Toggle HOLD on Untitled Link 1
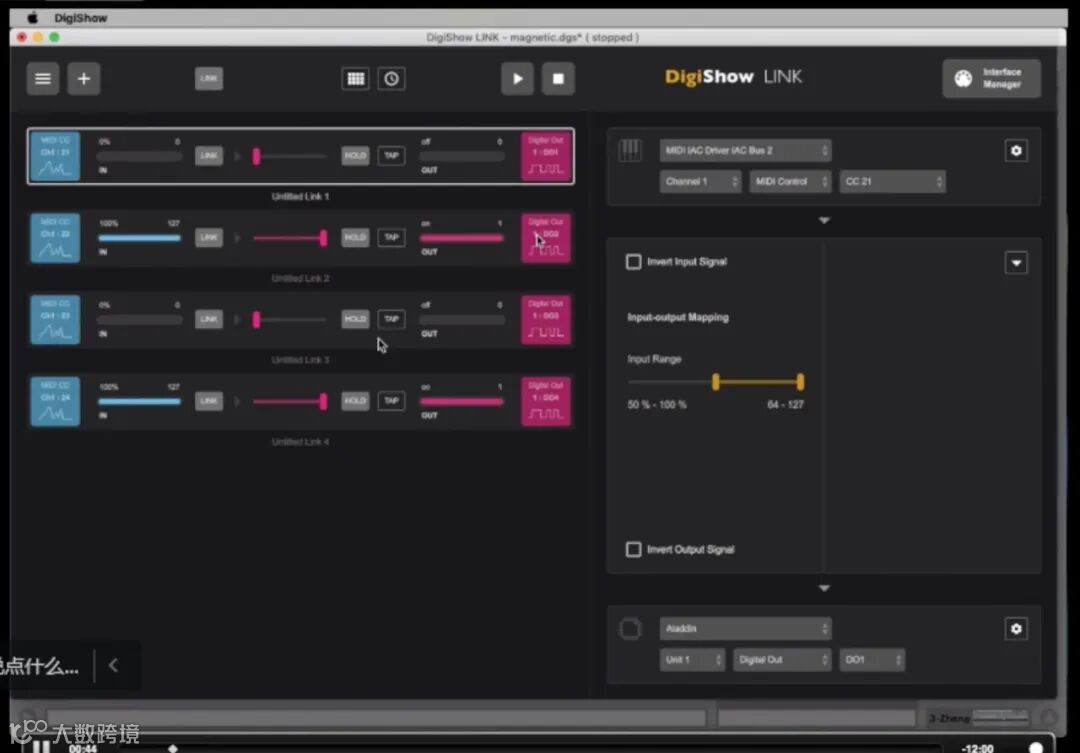The image size is (1080, 753). click(355, 156)
